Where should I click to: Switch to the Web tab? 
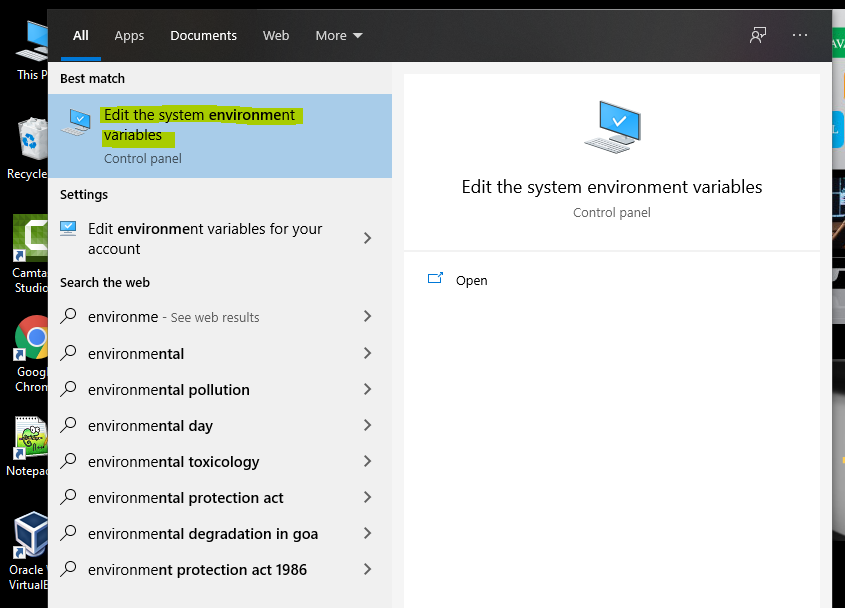pyautogui.click(x=276, y=35)
